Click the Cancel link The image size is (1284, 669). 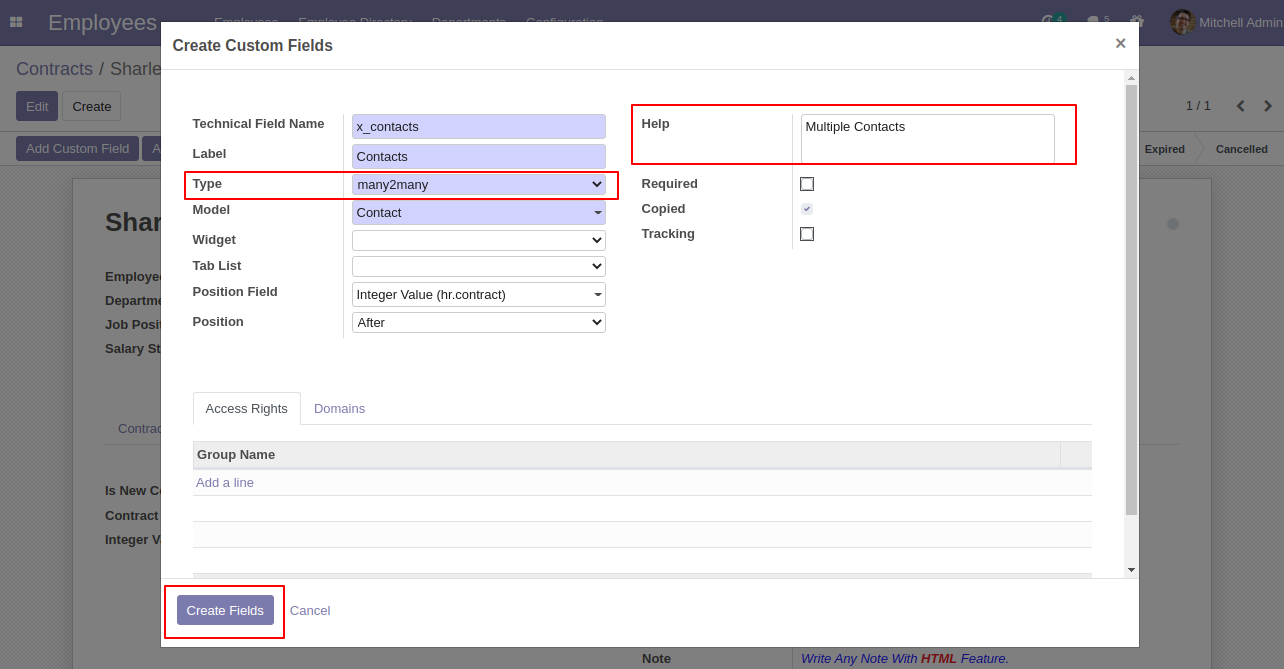(x=310, y=610)
